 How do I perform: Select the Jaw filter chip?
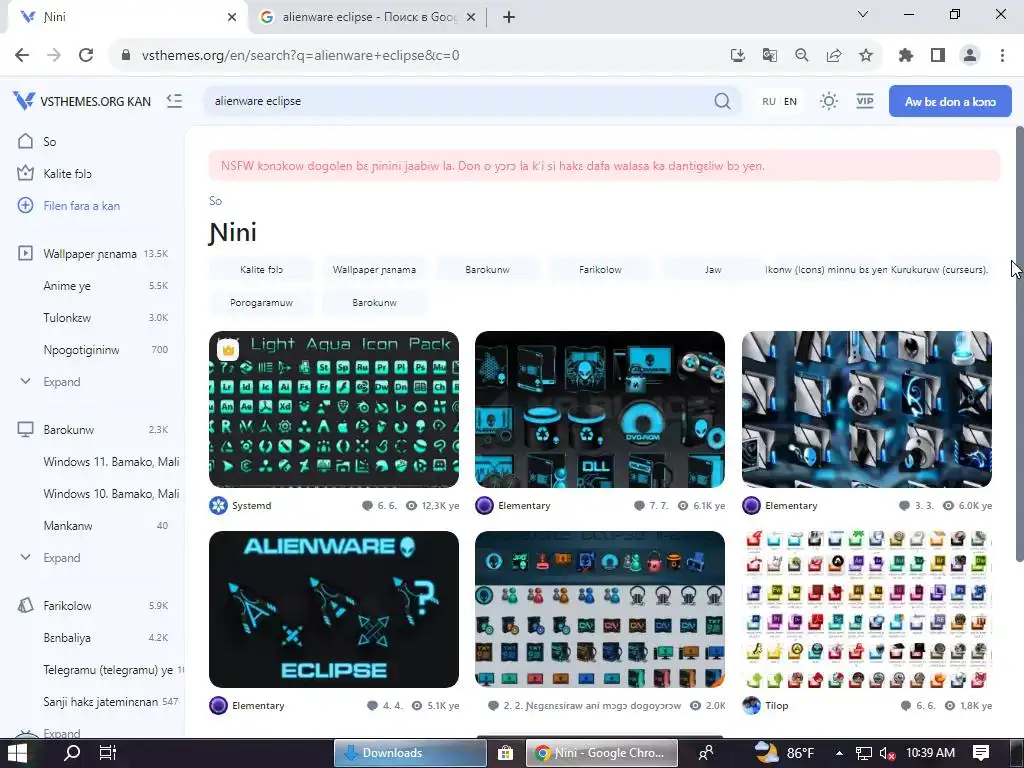click(713, 269)
